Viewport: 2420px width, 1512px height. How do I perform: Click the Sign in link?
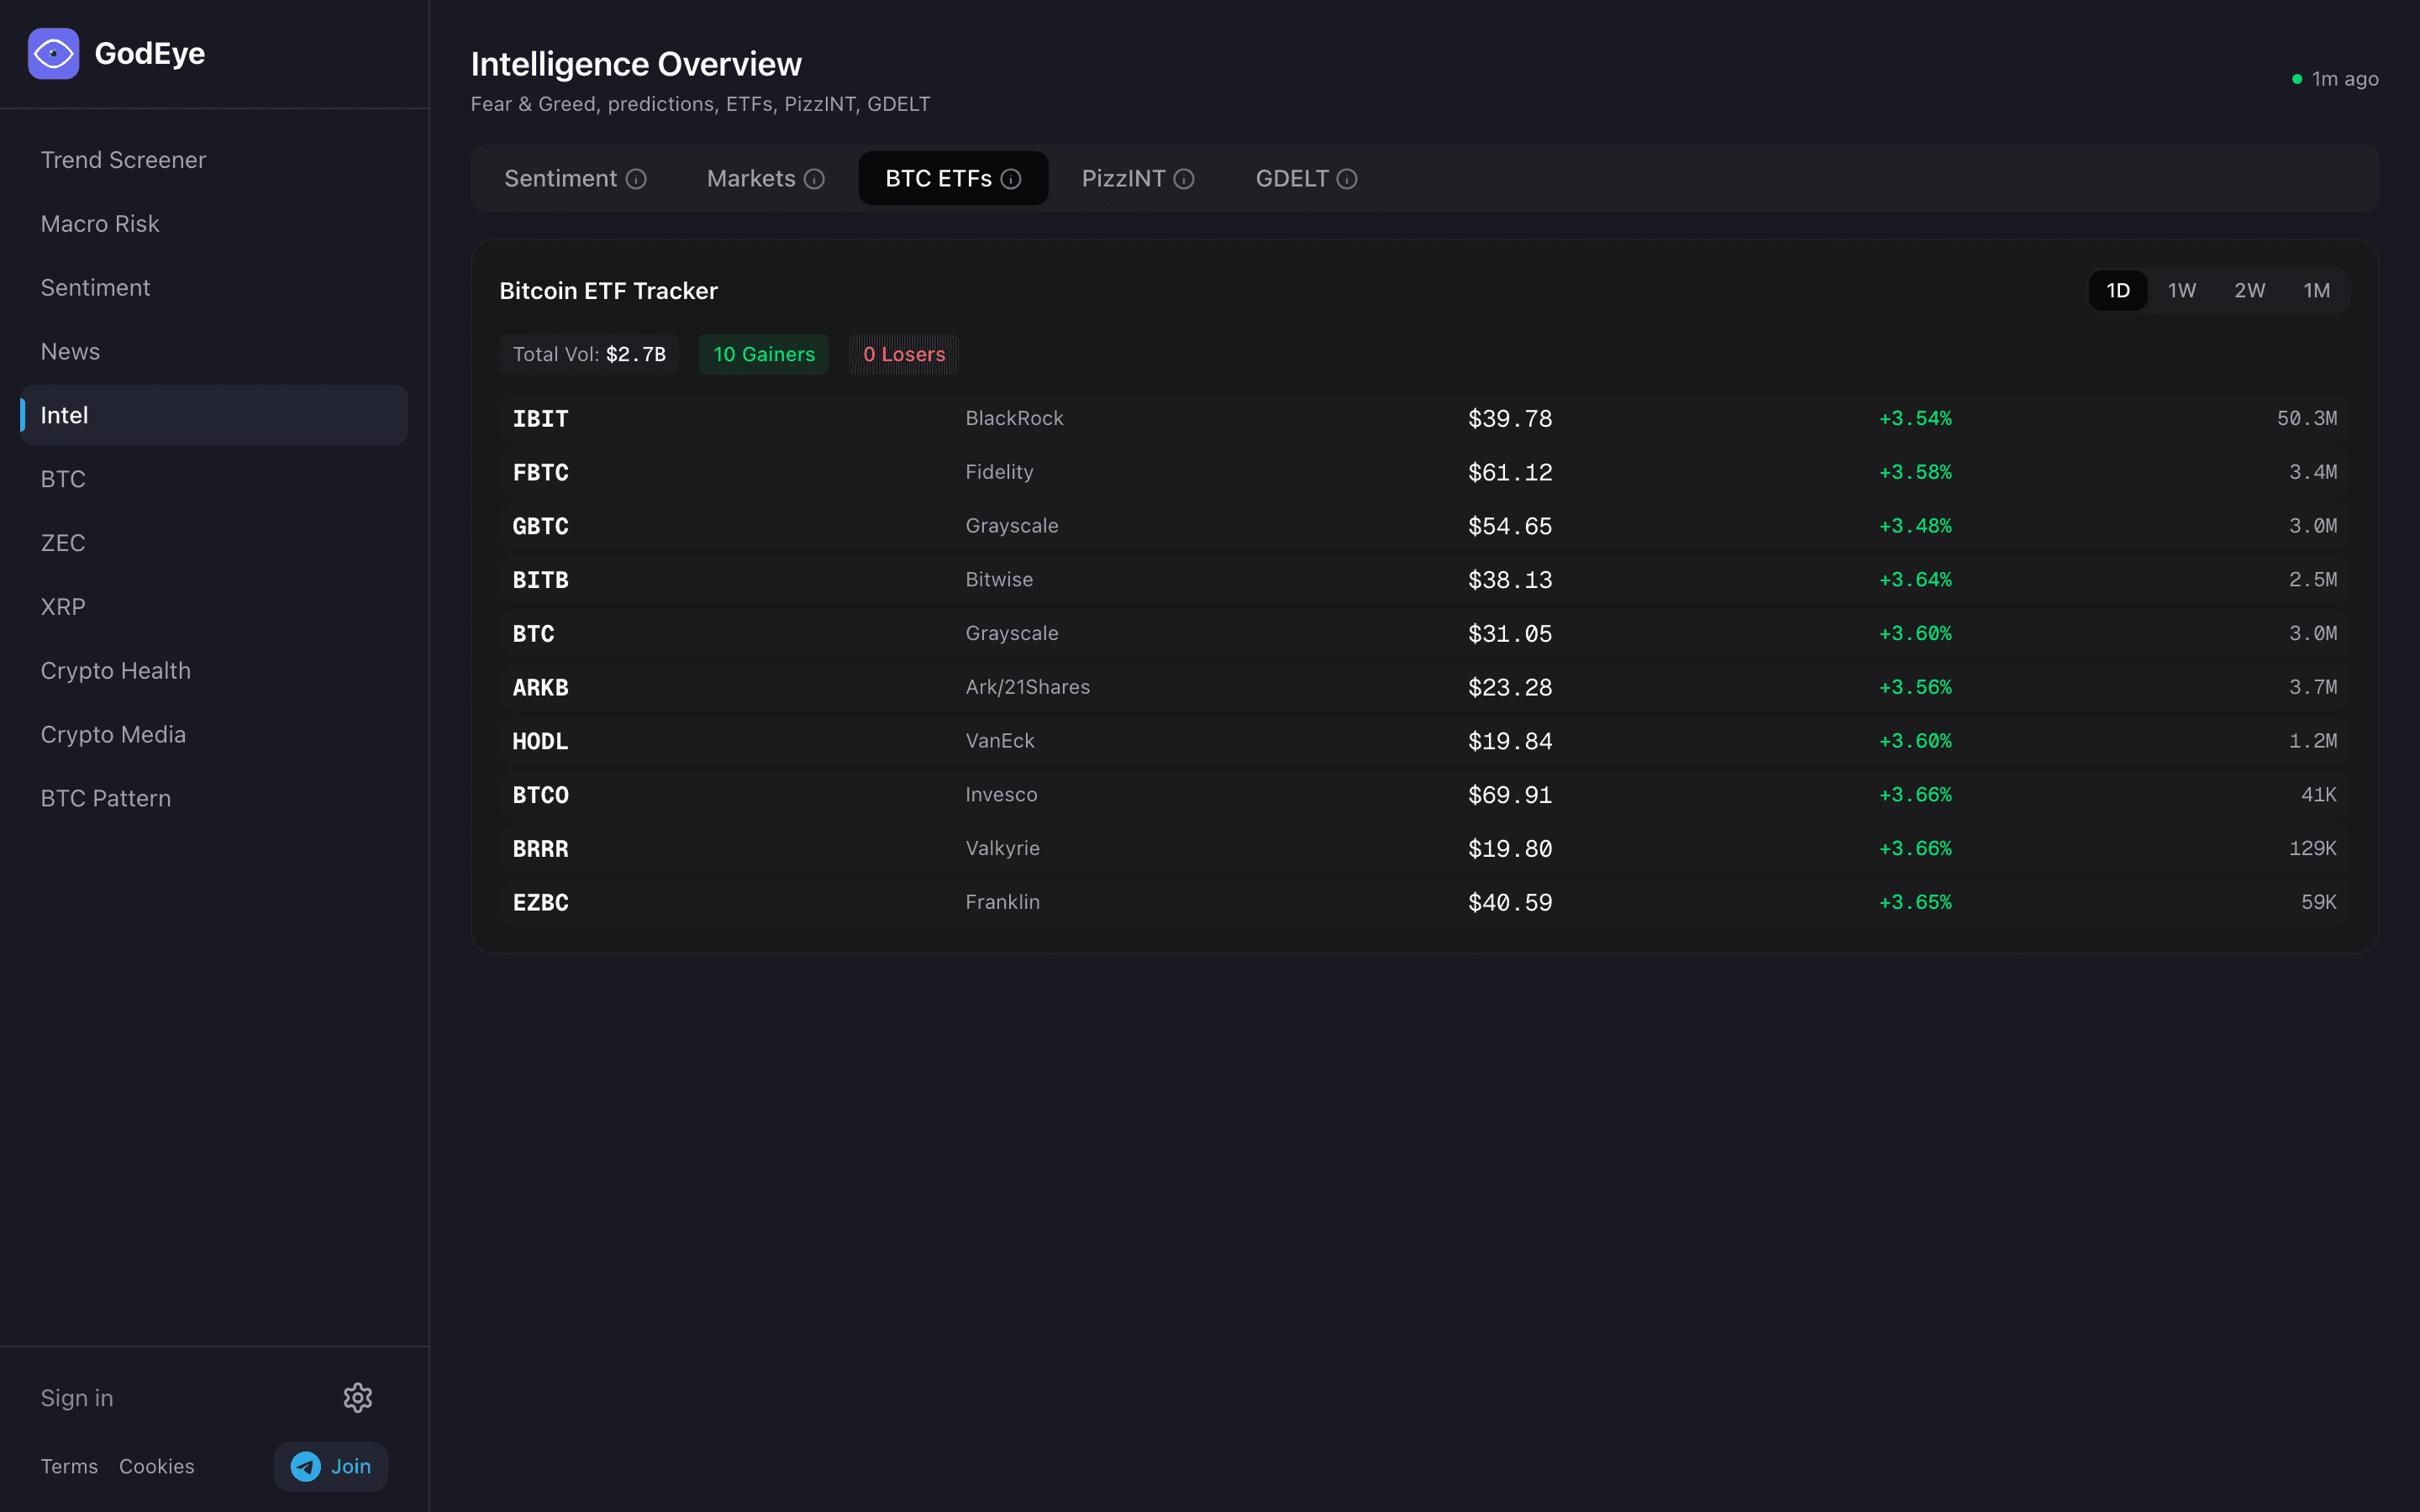point(77,1398)
